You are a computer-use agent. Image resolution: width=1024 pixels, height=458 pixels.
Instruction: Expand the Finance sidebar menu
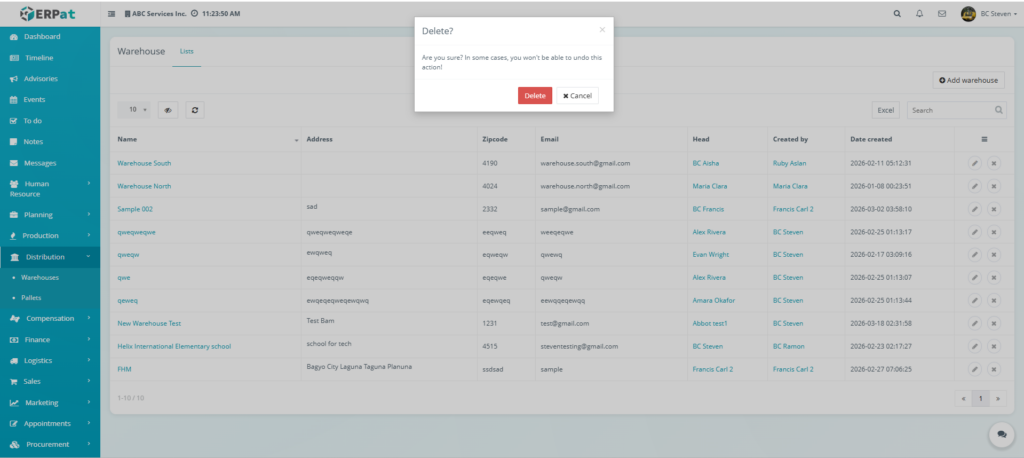click(x=50, y=340)
